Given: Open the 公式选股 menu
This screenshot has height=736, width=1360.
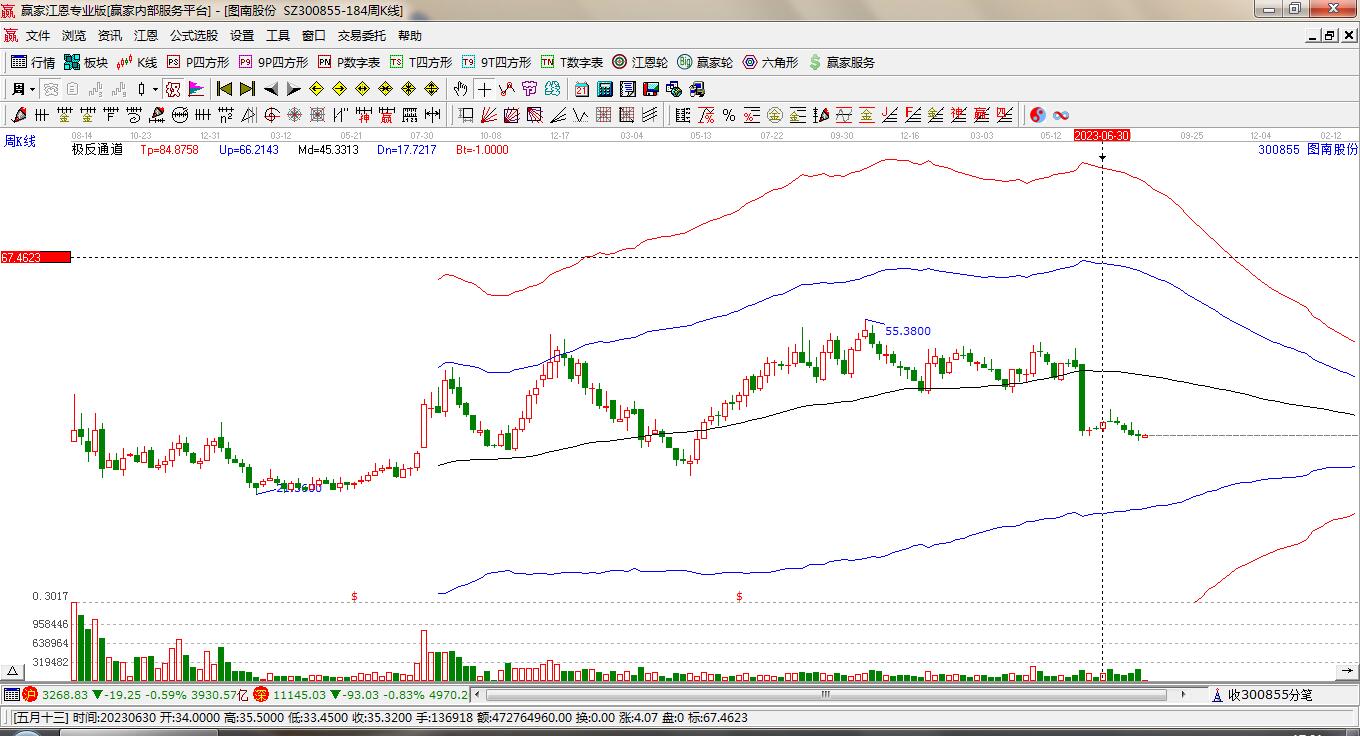Looking at the screenshot, I should [x=193, y=36].
